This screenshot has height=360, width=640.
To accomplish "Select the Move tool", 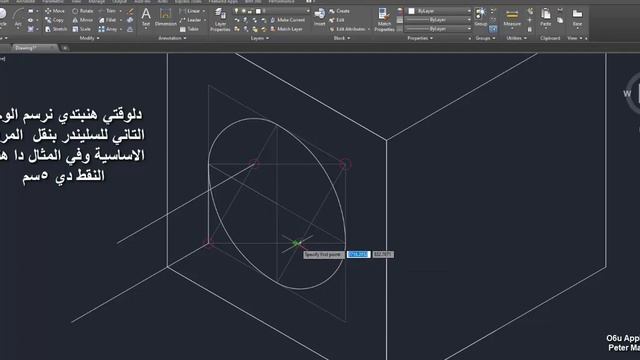I will (x=55, y=11).
